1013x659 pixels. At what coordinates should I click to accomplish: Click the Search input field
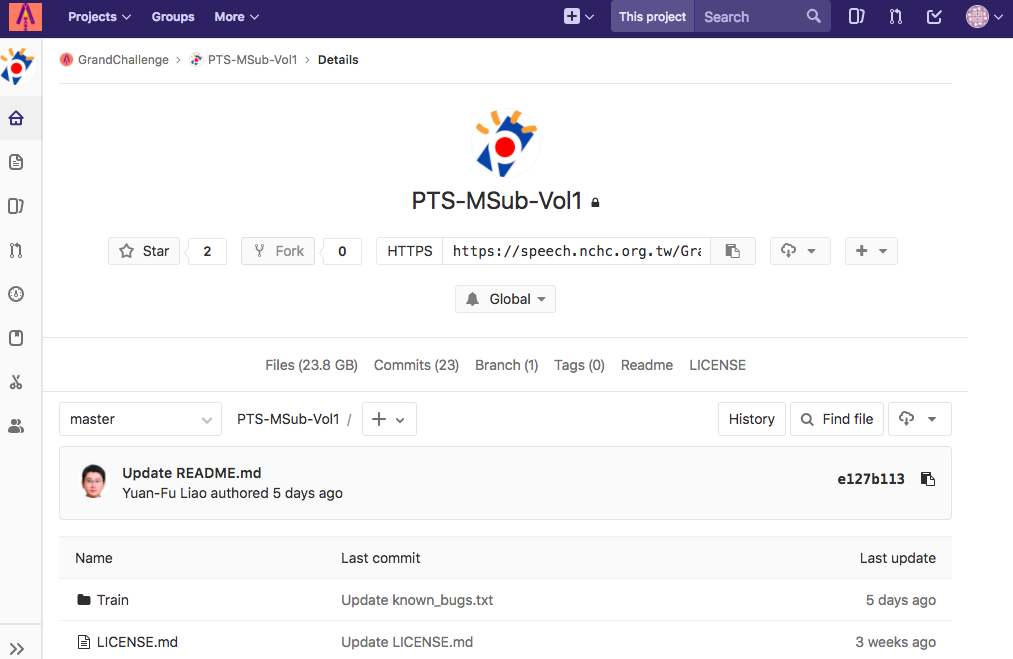pos(751,16)
